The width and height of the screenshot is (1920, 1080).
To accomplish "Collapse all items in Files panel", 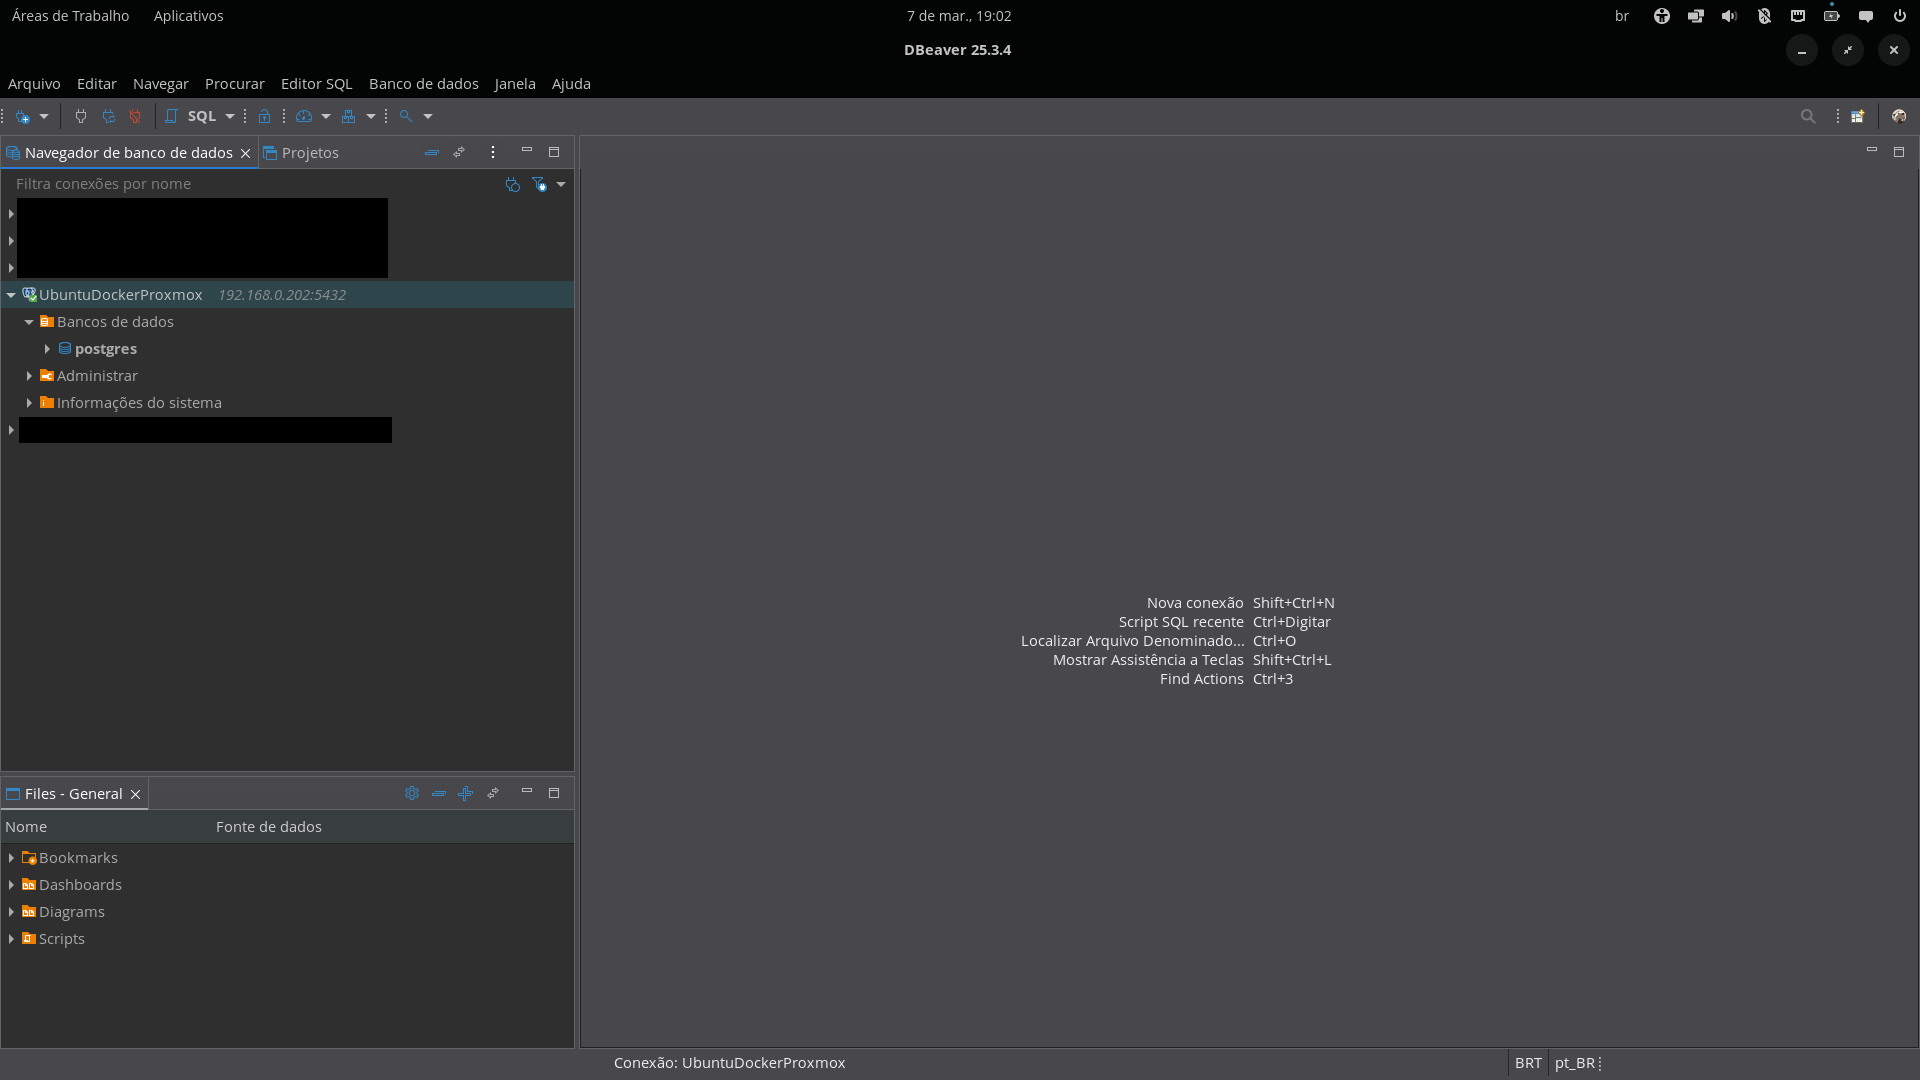I will 439,793.
